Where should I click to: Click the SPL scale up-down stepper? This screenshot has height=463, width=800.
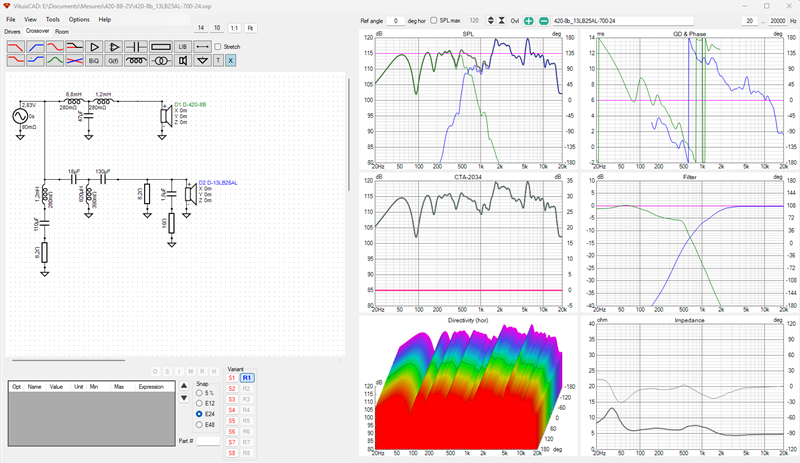coord(491,20)
